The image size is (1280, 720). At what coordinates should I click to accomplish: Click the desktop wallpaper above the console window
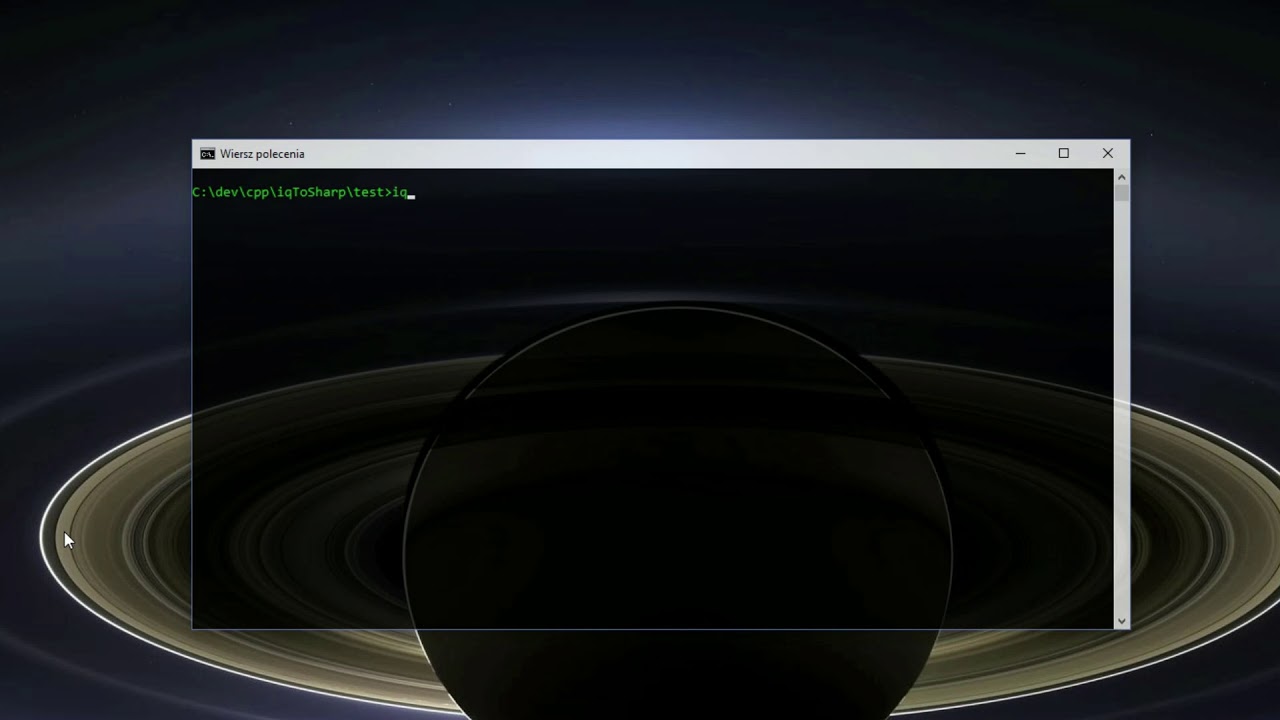pos(640,70)
